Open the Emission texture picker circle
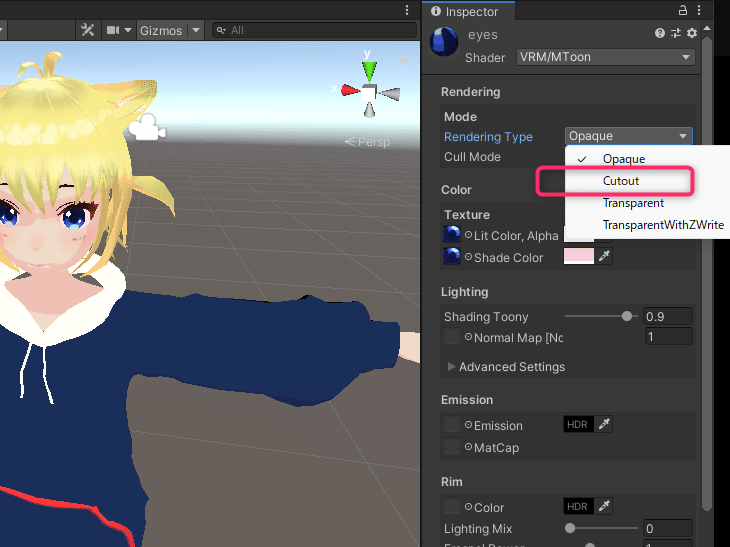The height and width of the screenshot is (547, 730). pos(468,425)
